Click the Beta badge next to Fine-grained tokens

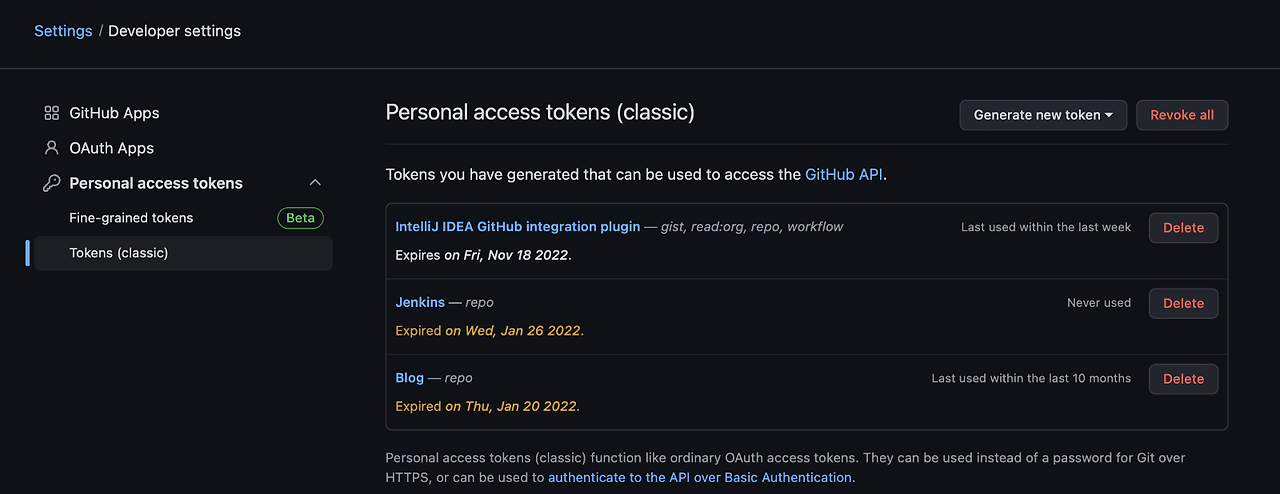(300, 218)
